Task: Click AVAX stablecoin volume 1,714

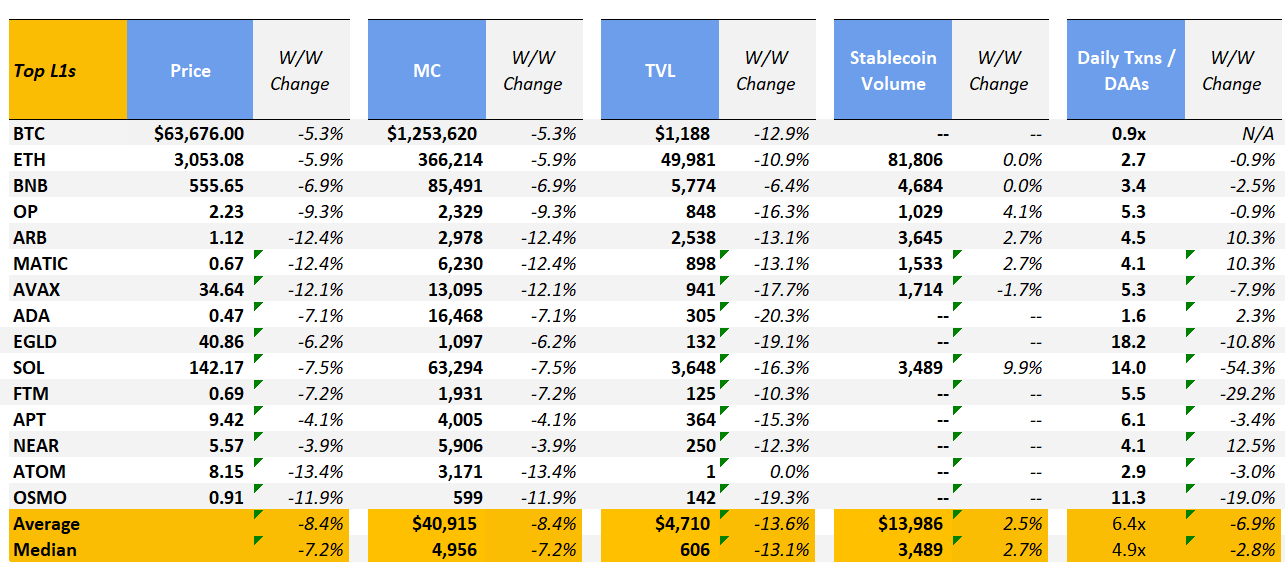Action: coord(923,289)
